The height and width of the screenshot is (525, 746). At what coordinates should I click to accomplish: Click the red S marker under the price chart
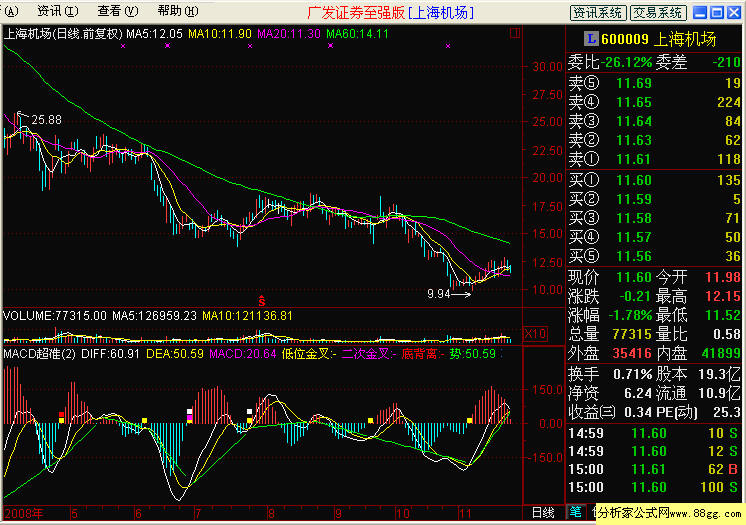click(x=262, y=301)
